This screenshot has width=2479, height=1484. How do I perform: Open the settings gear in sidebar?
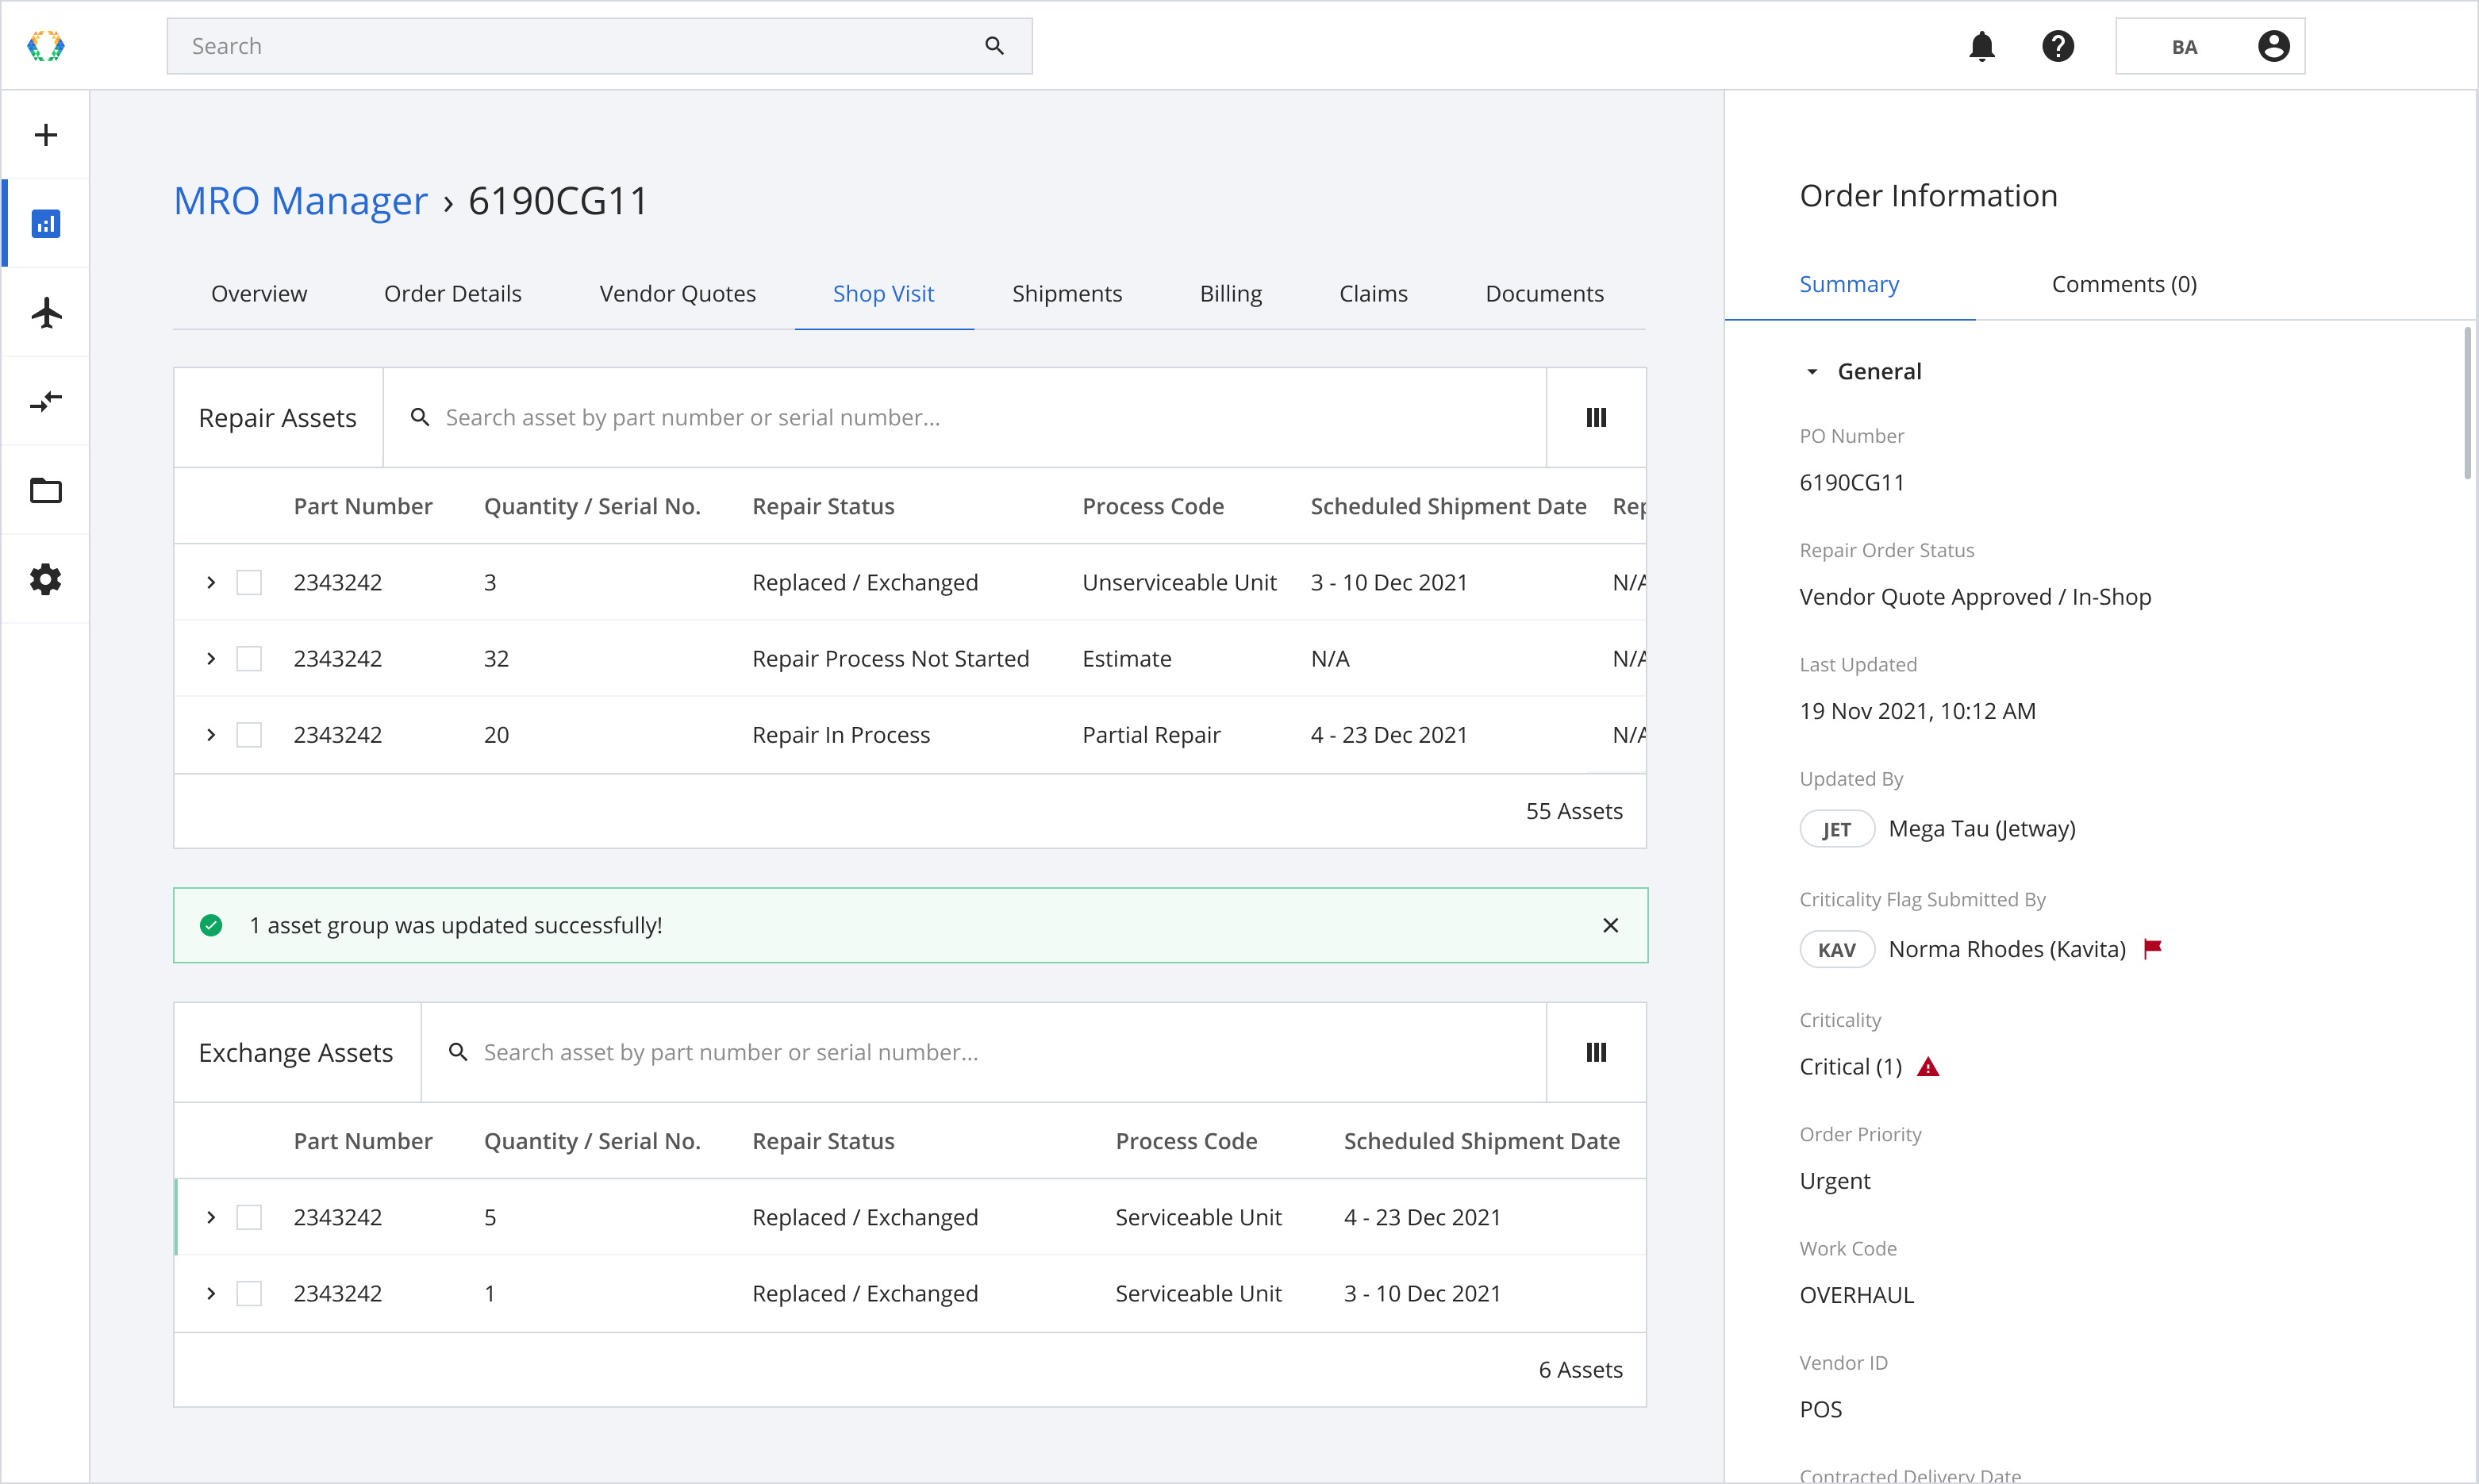[45, 579]
